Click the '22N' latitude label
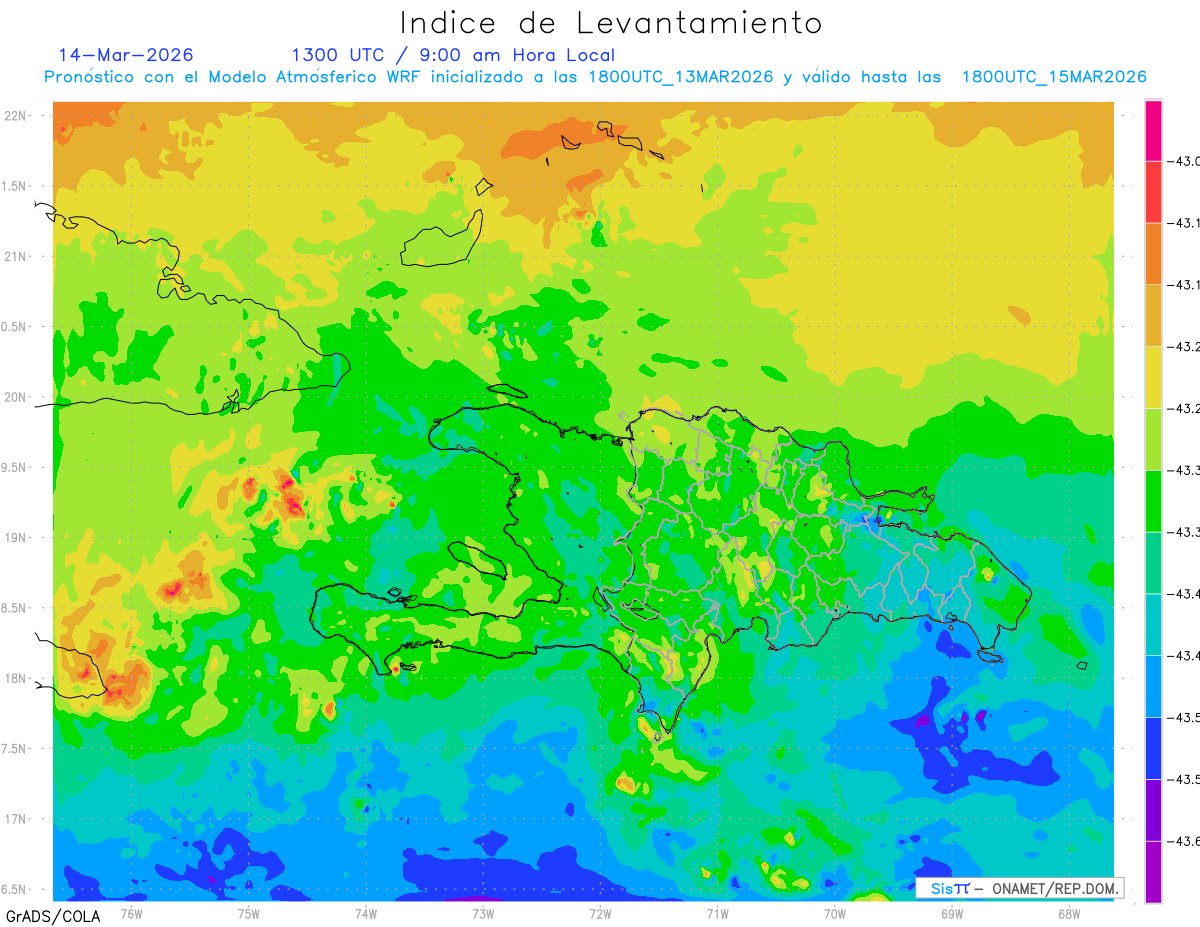Viewport: 1200px width, 927px height. coord(17,116)
